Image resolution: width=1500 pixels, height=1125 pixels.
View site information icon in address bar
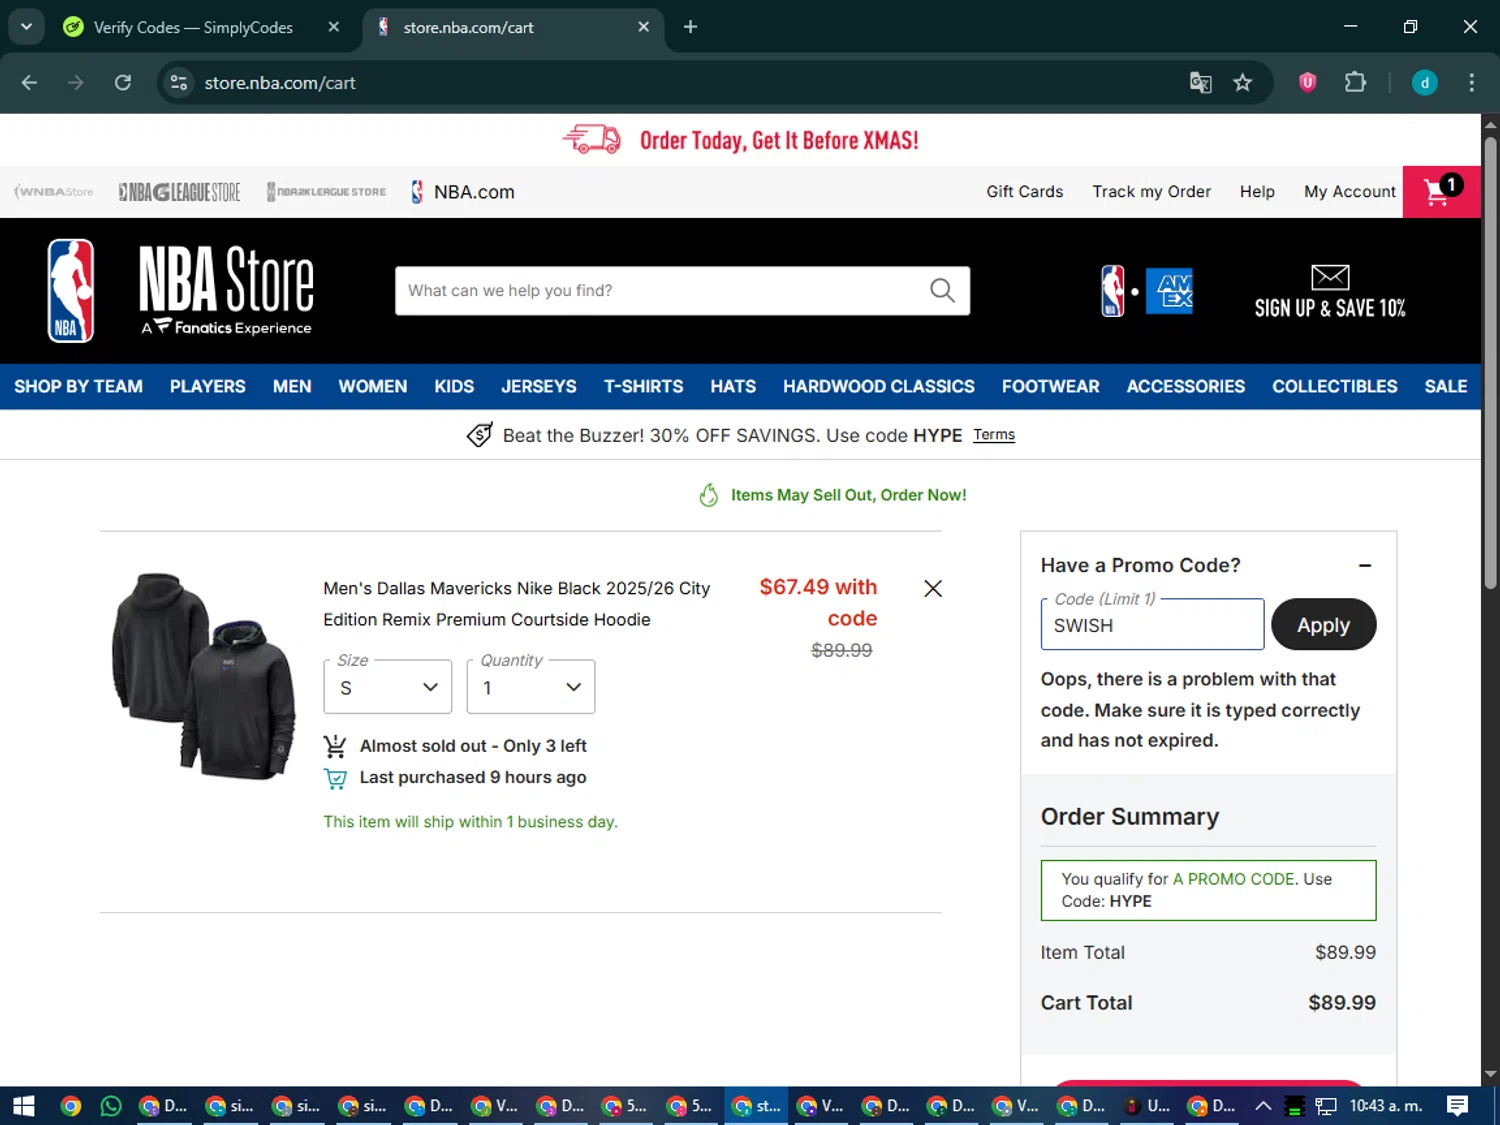pyautogui.click(x=179, y=83)
